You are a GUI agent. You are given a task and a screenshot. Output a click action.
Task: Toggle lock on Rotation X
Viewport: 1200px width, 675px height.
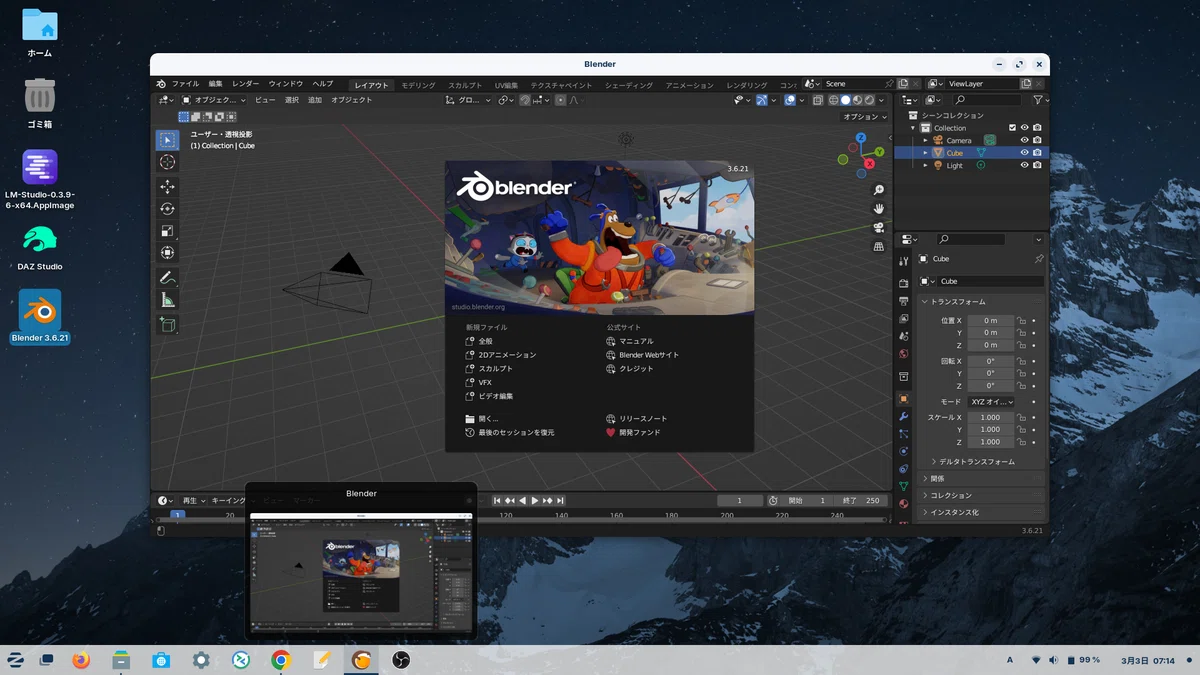pyautogui.click(x=1022, y=361)
